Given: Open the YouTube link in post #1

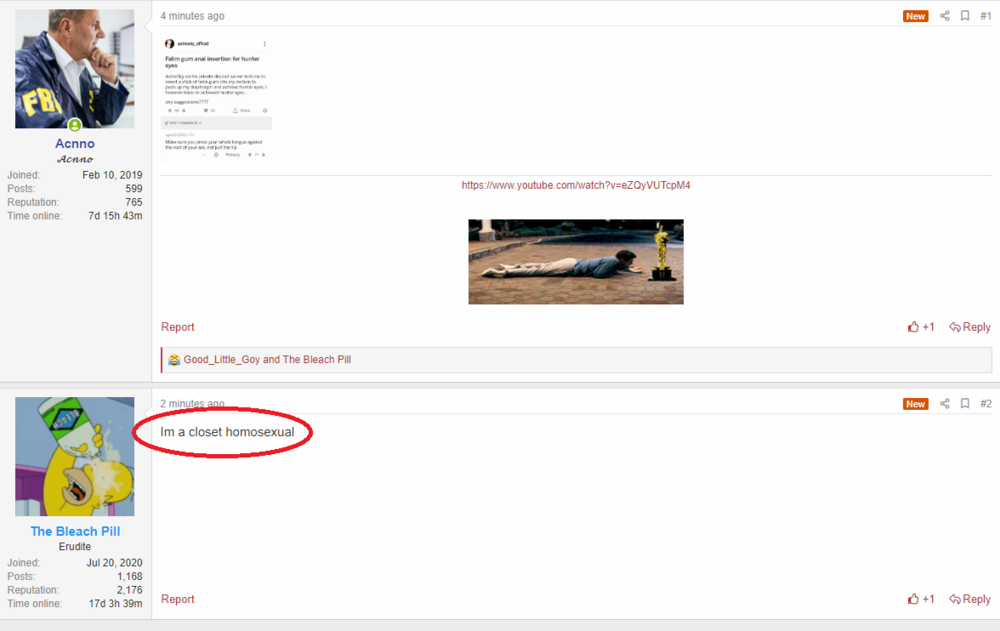Looking at the screenshot, I should point(576,185).
